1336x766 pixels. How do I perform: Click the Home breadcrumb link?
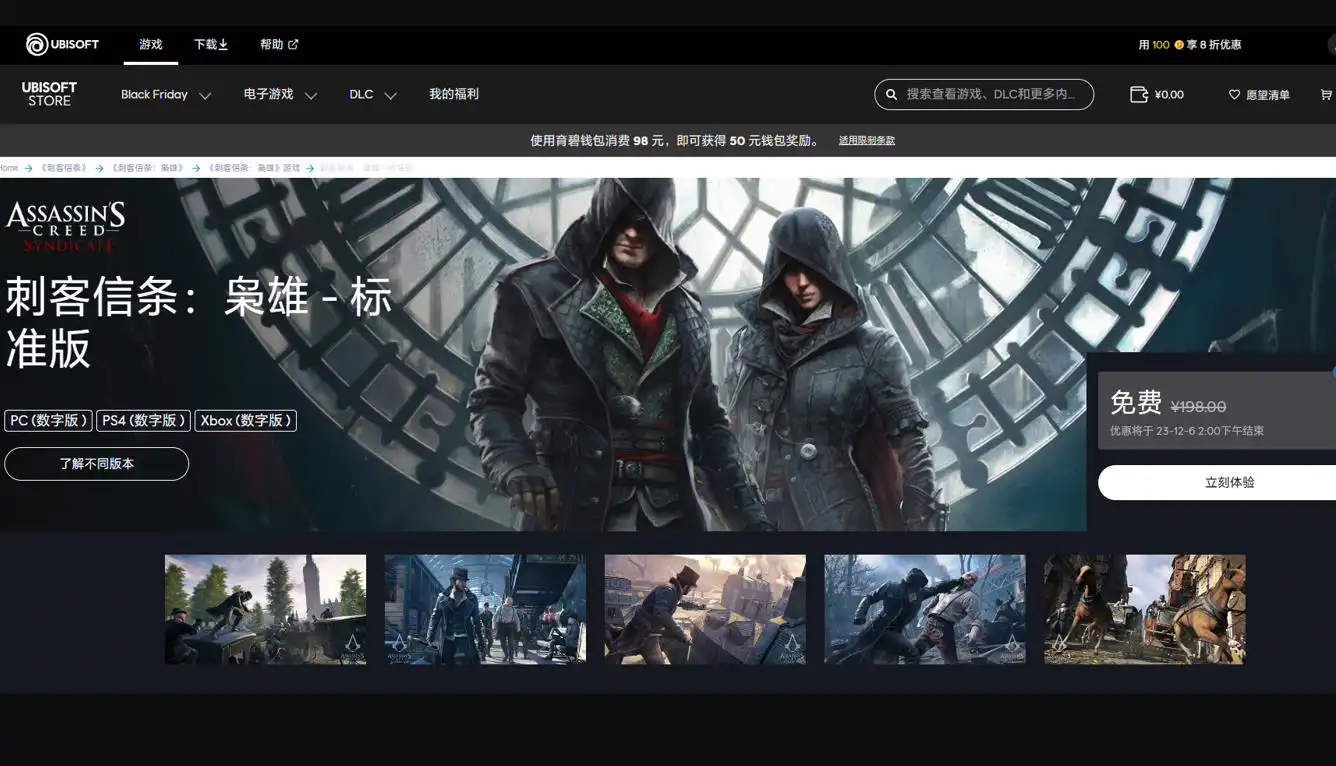[x=9, y=168]
